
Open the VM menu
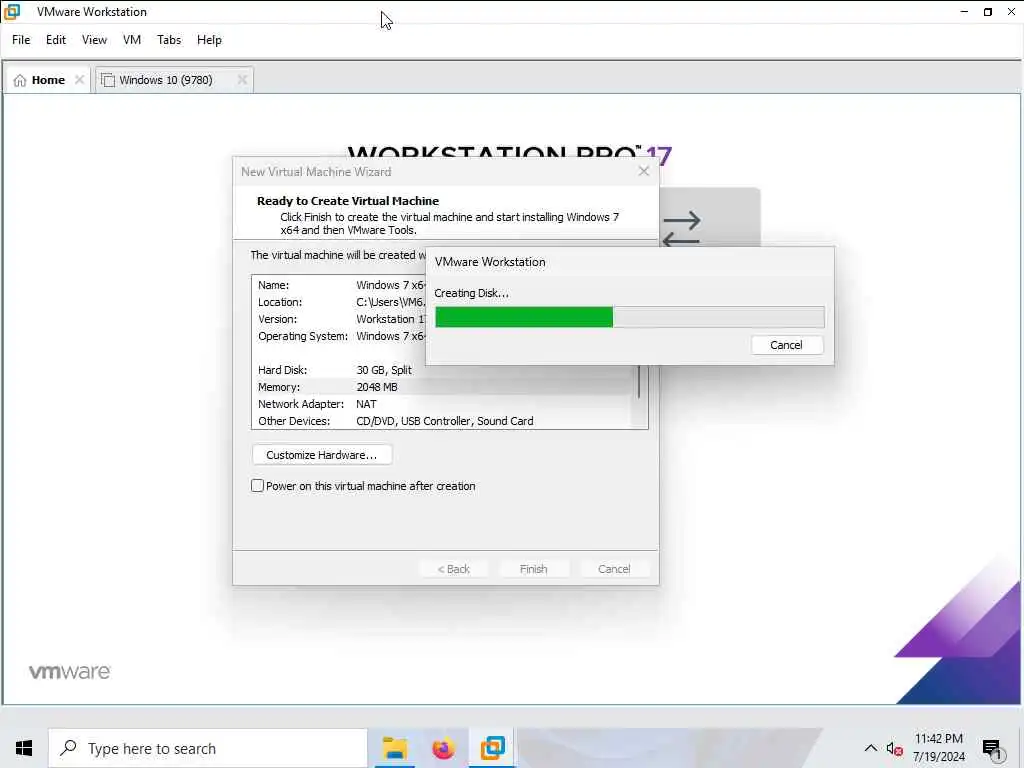132,40
